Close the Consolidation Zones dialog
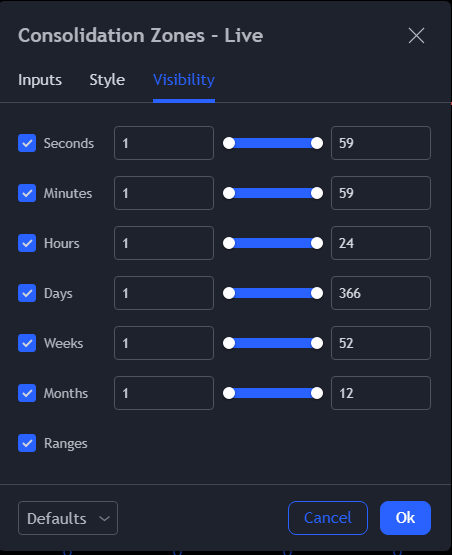Screen dimensions: 452x555 click(416, 36)
